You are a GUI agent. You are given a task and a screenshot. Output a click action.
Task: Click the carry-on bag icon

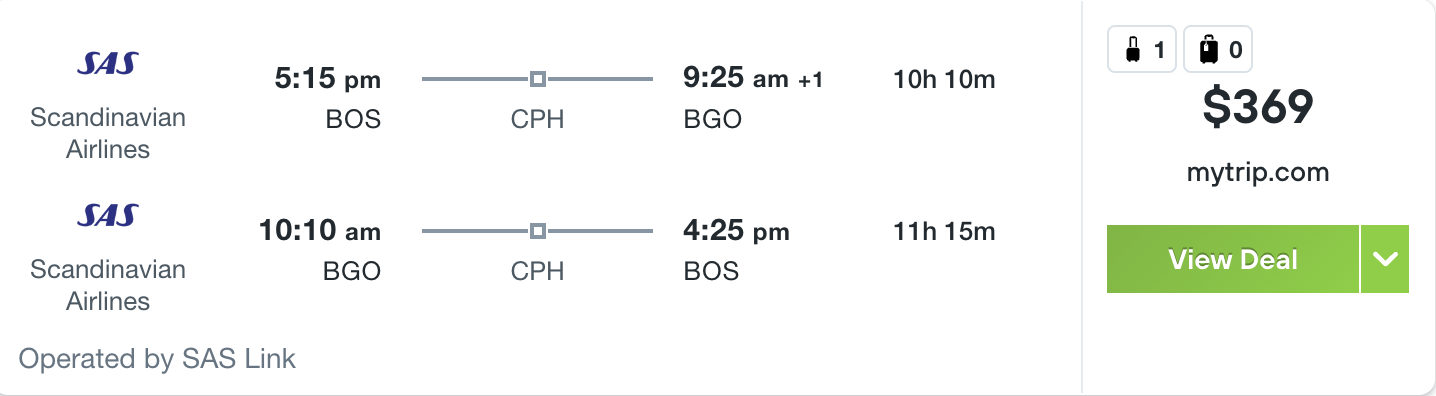[x=1132, y=50]
